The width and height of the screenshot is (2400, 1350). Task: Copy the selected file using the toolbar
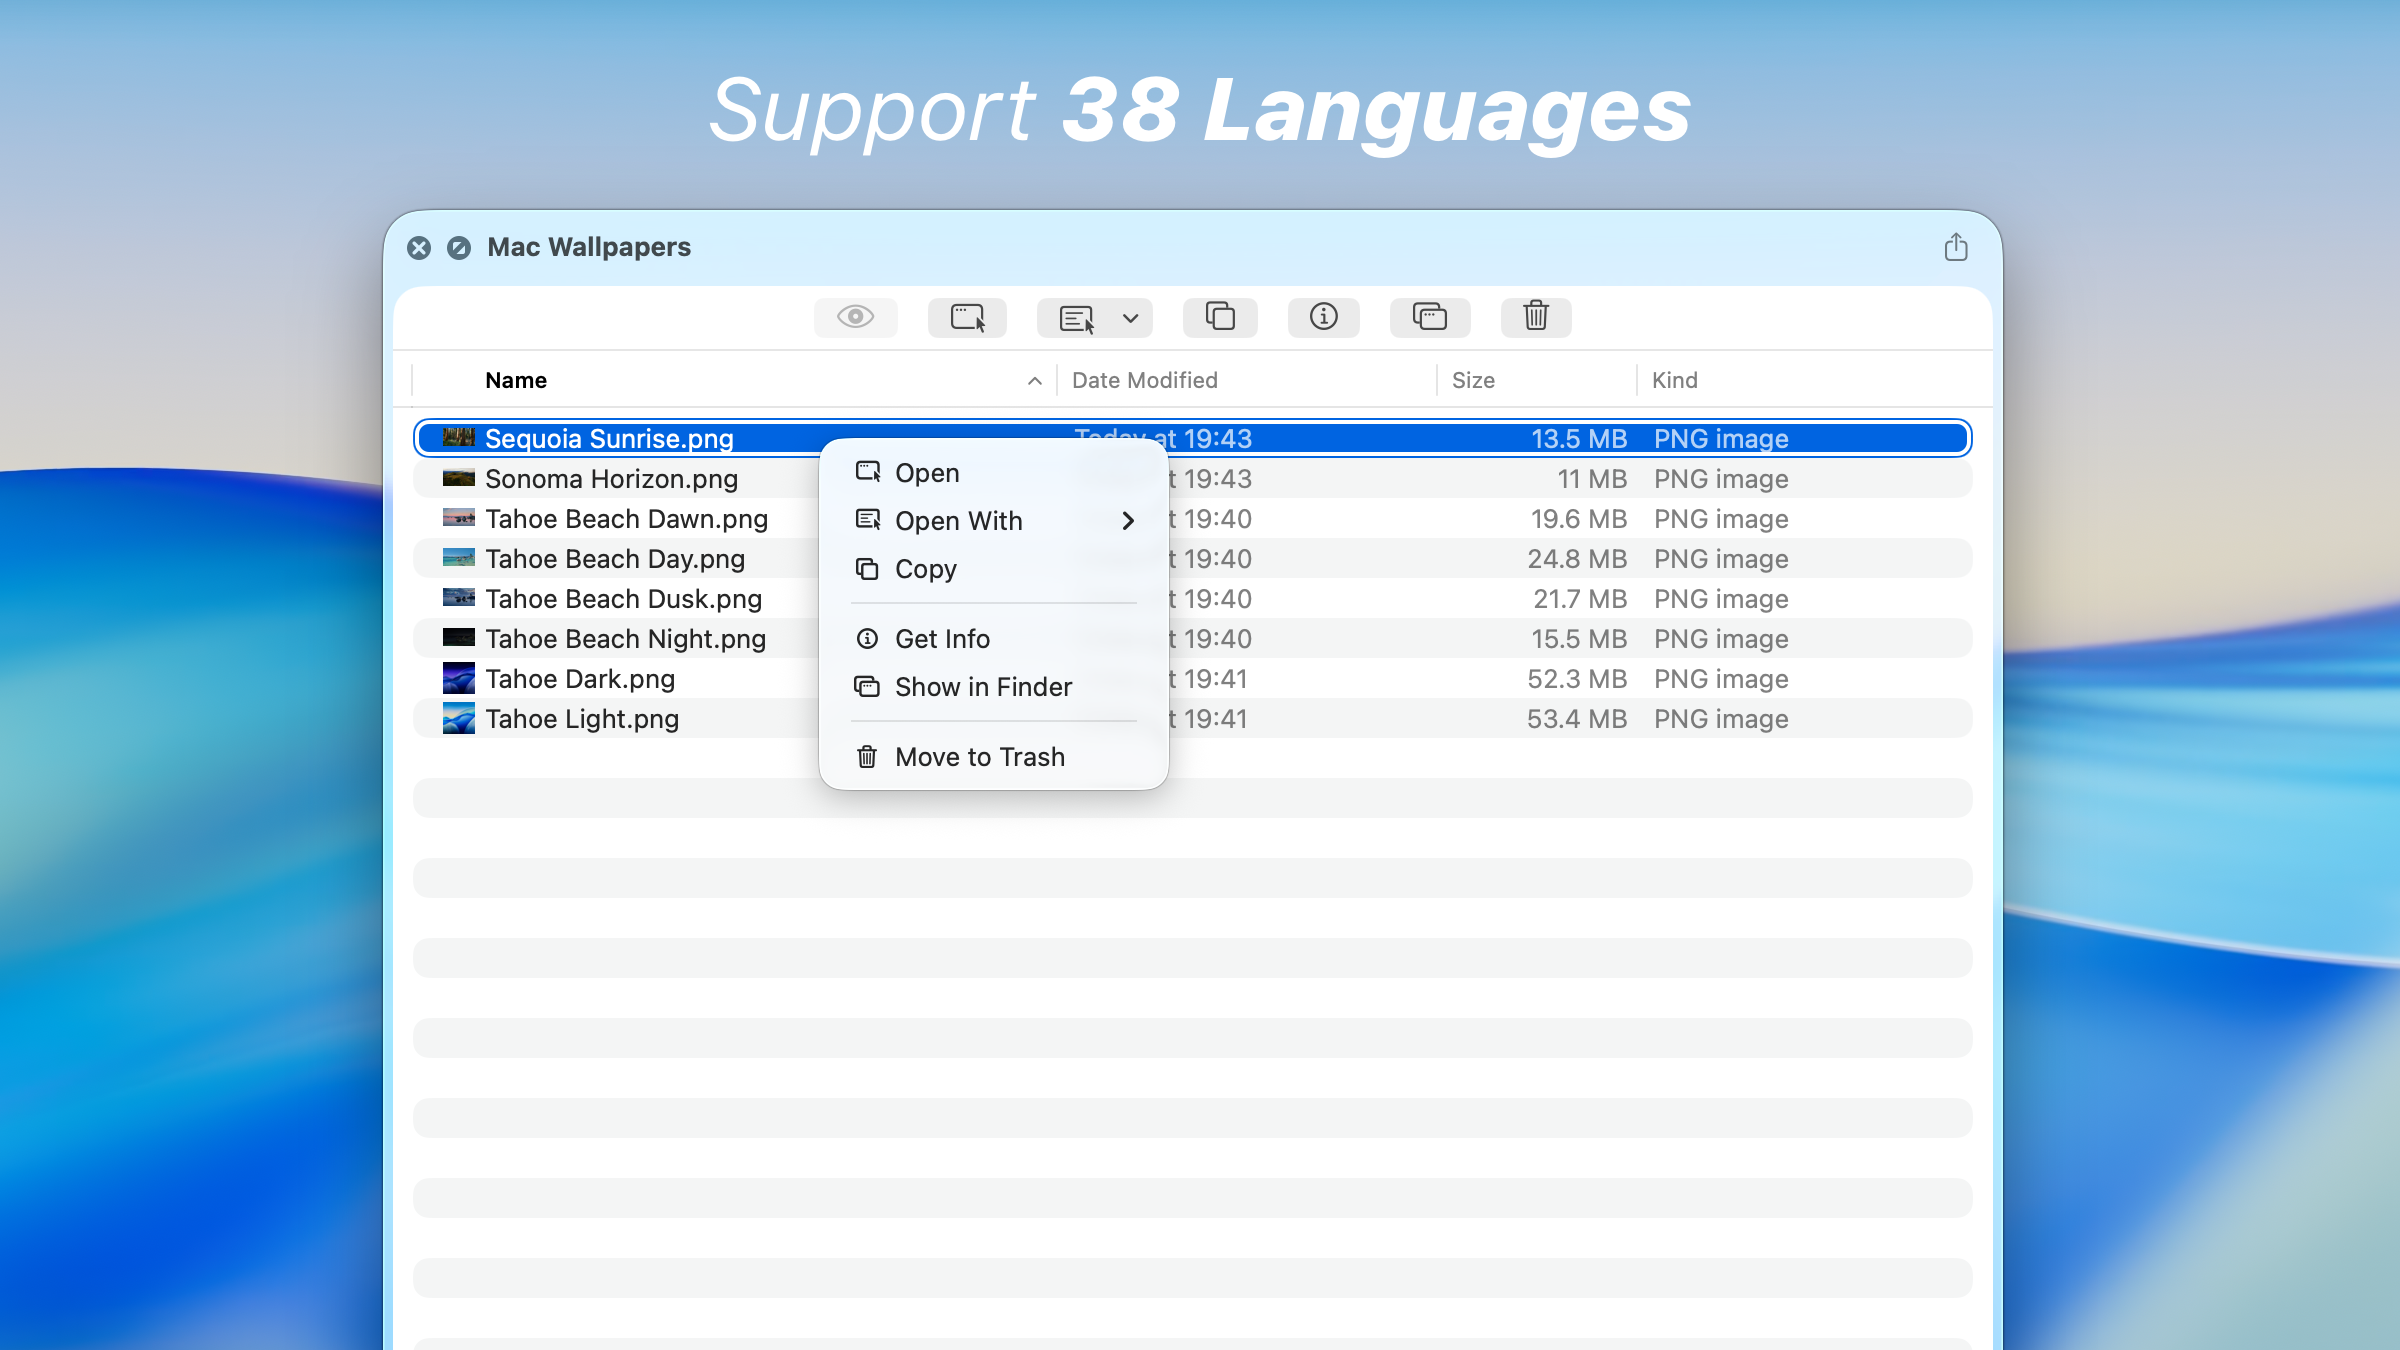[x=1220, y=317]
